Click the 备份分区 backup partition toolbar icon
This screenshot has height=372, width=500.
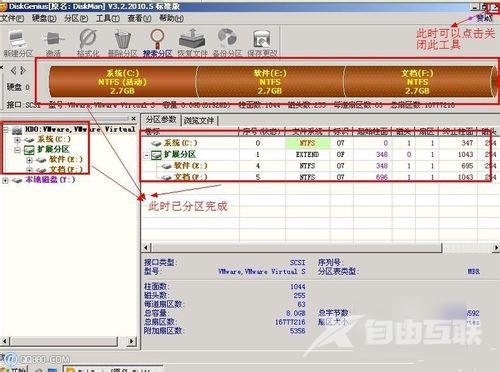(227, 43)
